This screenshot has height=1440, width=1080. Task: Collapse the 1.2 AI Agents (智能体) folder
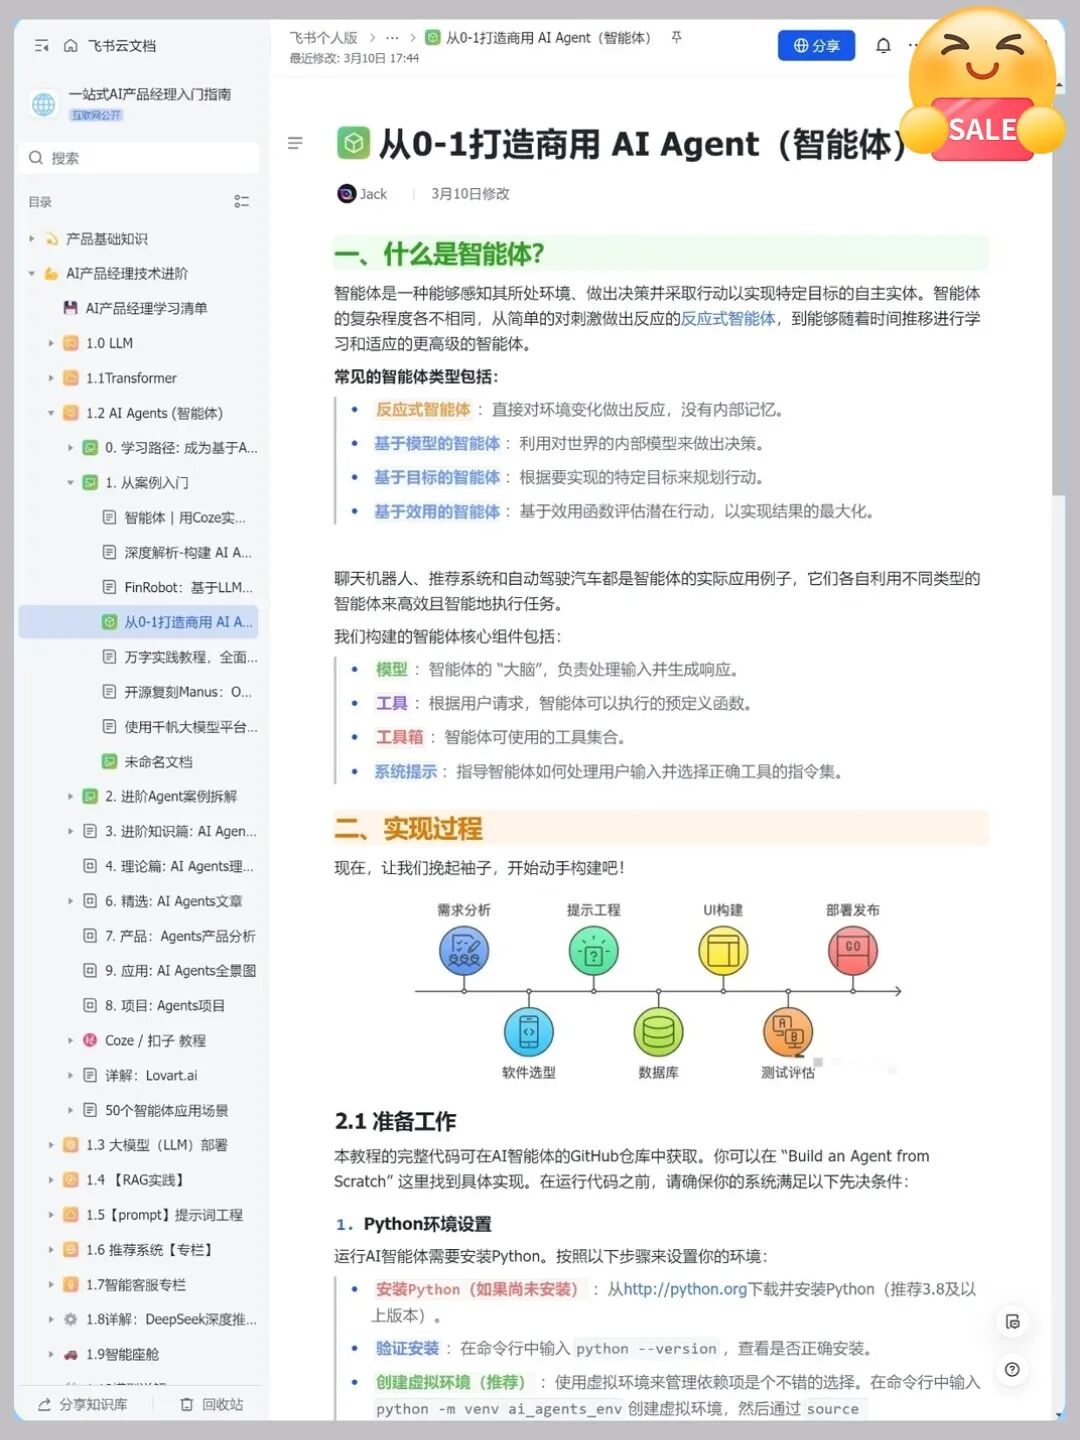pyautogui.click(x=52, y=413)
